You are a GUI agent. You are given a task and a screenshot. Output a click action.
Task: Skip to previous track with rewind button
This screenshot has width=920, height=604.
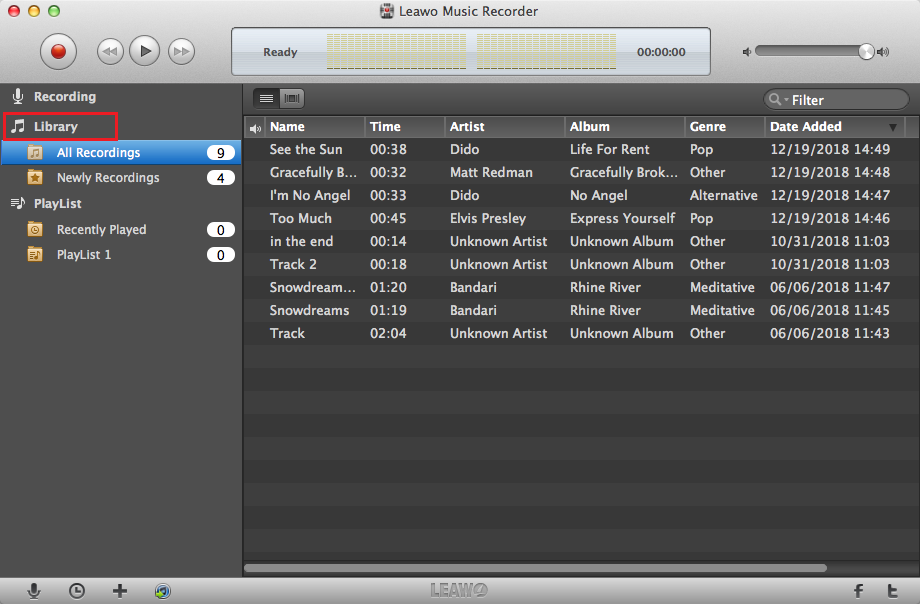coord(110,50)
